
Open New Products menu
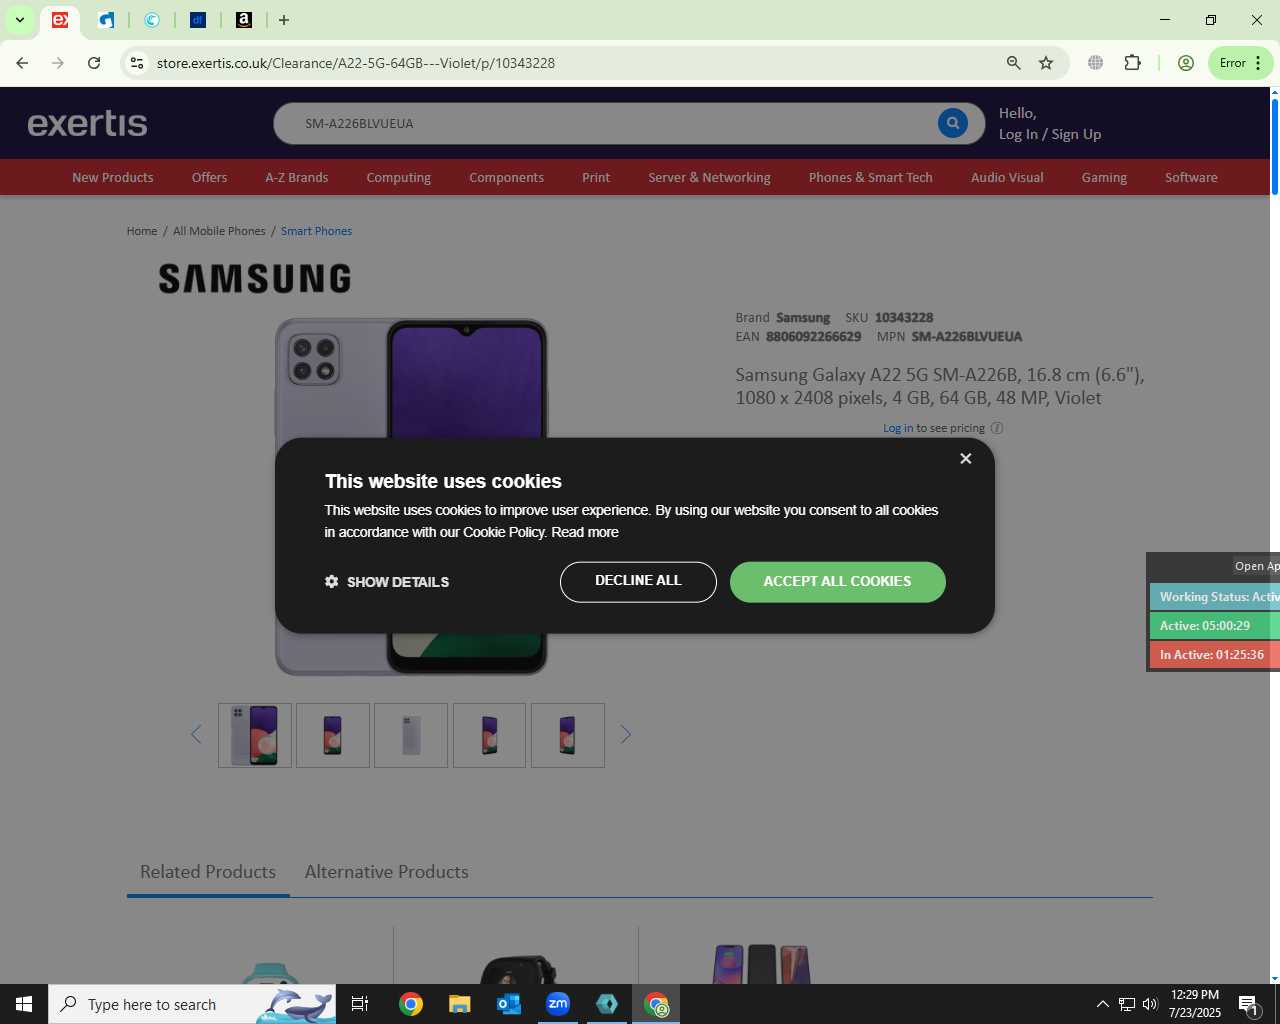(x=113, y=177)
